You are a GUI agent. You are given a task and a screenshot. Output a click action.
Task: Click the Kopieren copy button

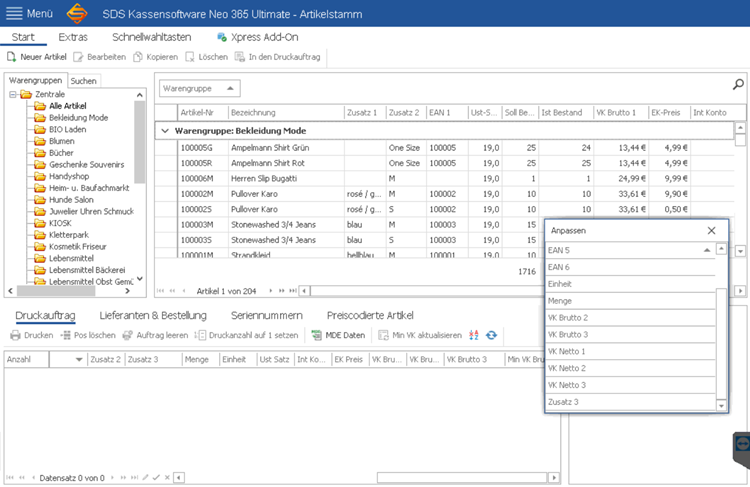tap(155, 57)
